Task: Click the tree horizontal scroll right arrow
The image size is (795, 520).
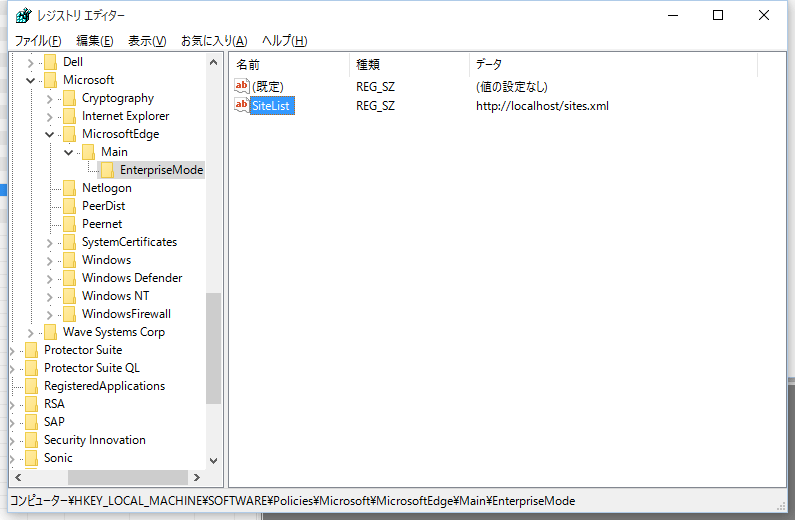Action: 197,477
